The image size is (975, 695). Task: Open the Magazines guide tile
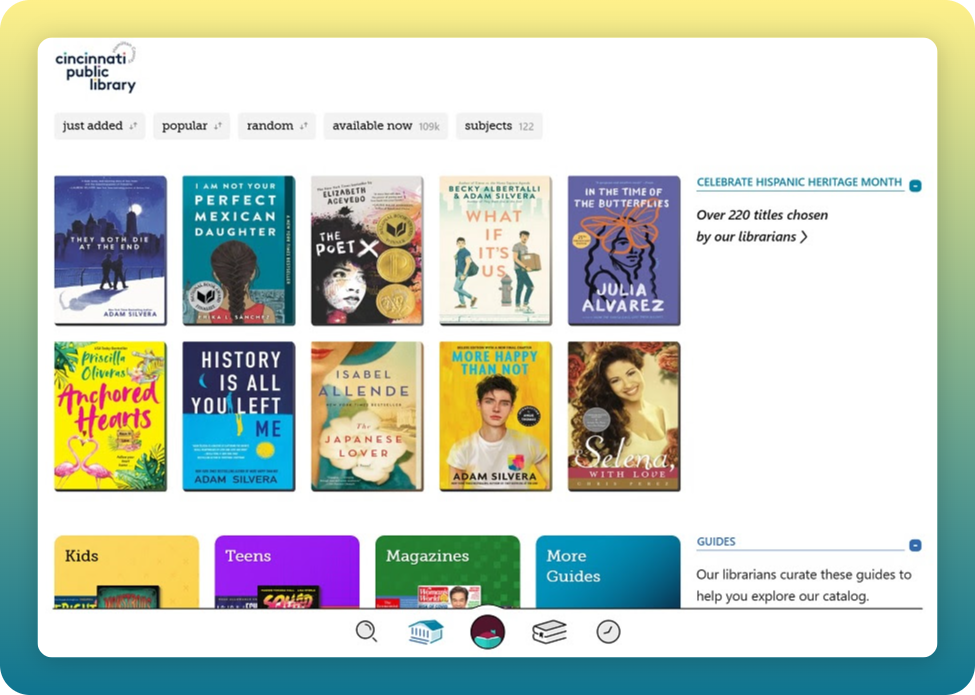[x=447, y=572]
